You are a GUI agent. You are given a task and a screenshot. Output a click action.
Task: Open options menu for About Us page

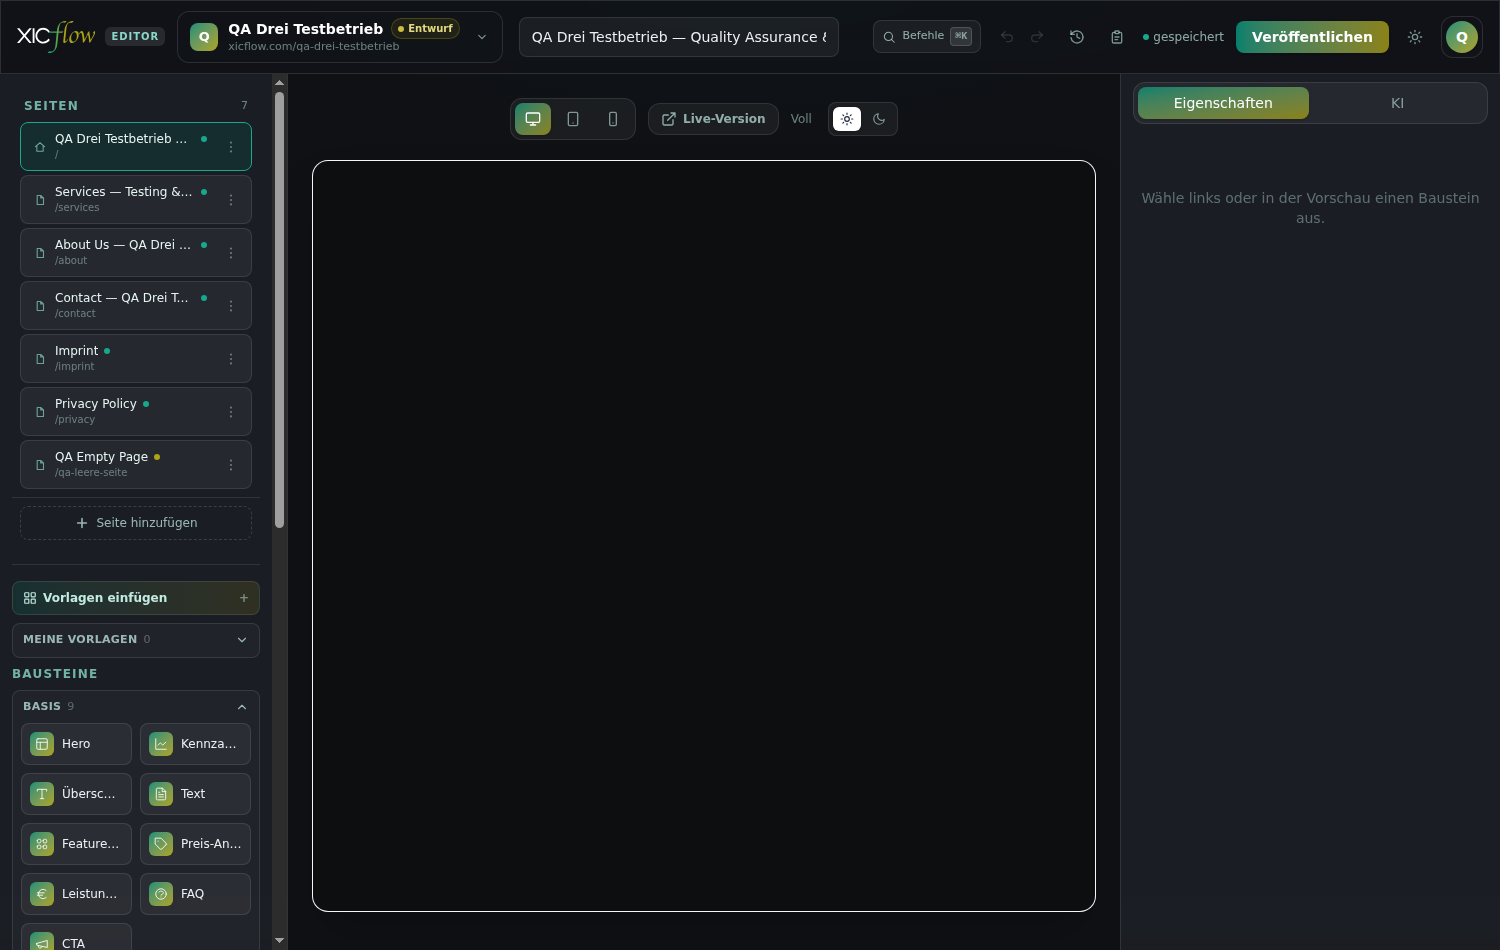click(231, 253)
